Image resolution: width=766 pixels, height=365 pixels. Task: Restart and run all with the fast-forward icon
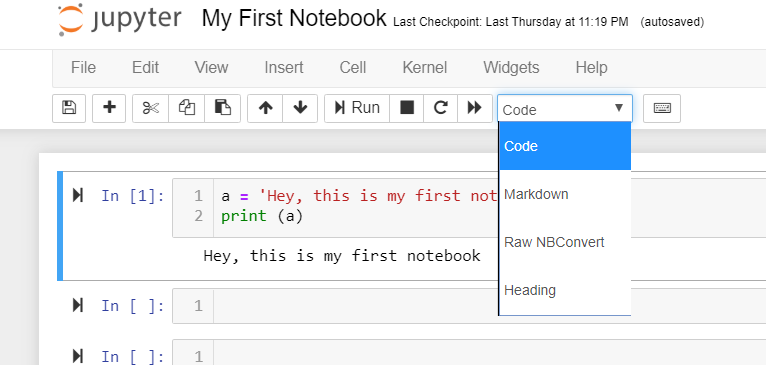pyautogui.click(x=475, y=108)
